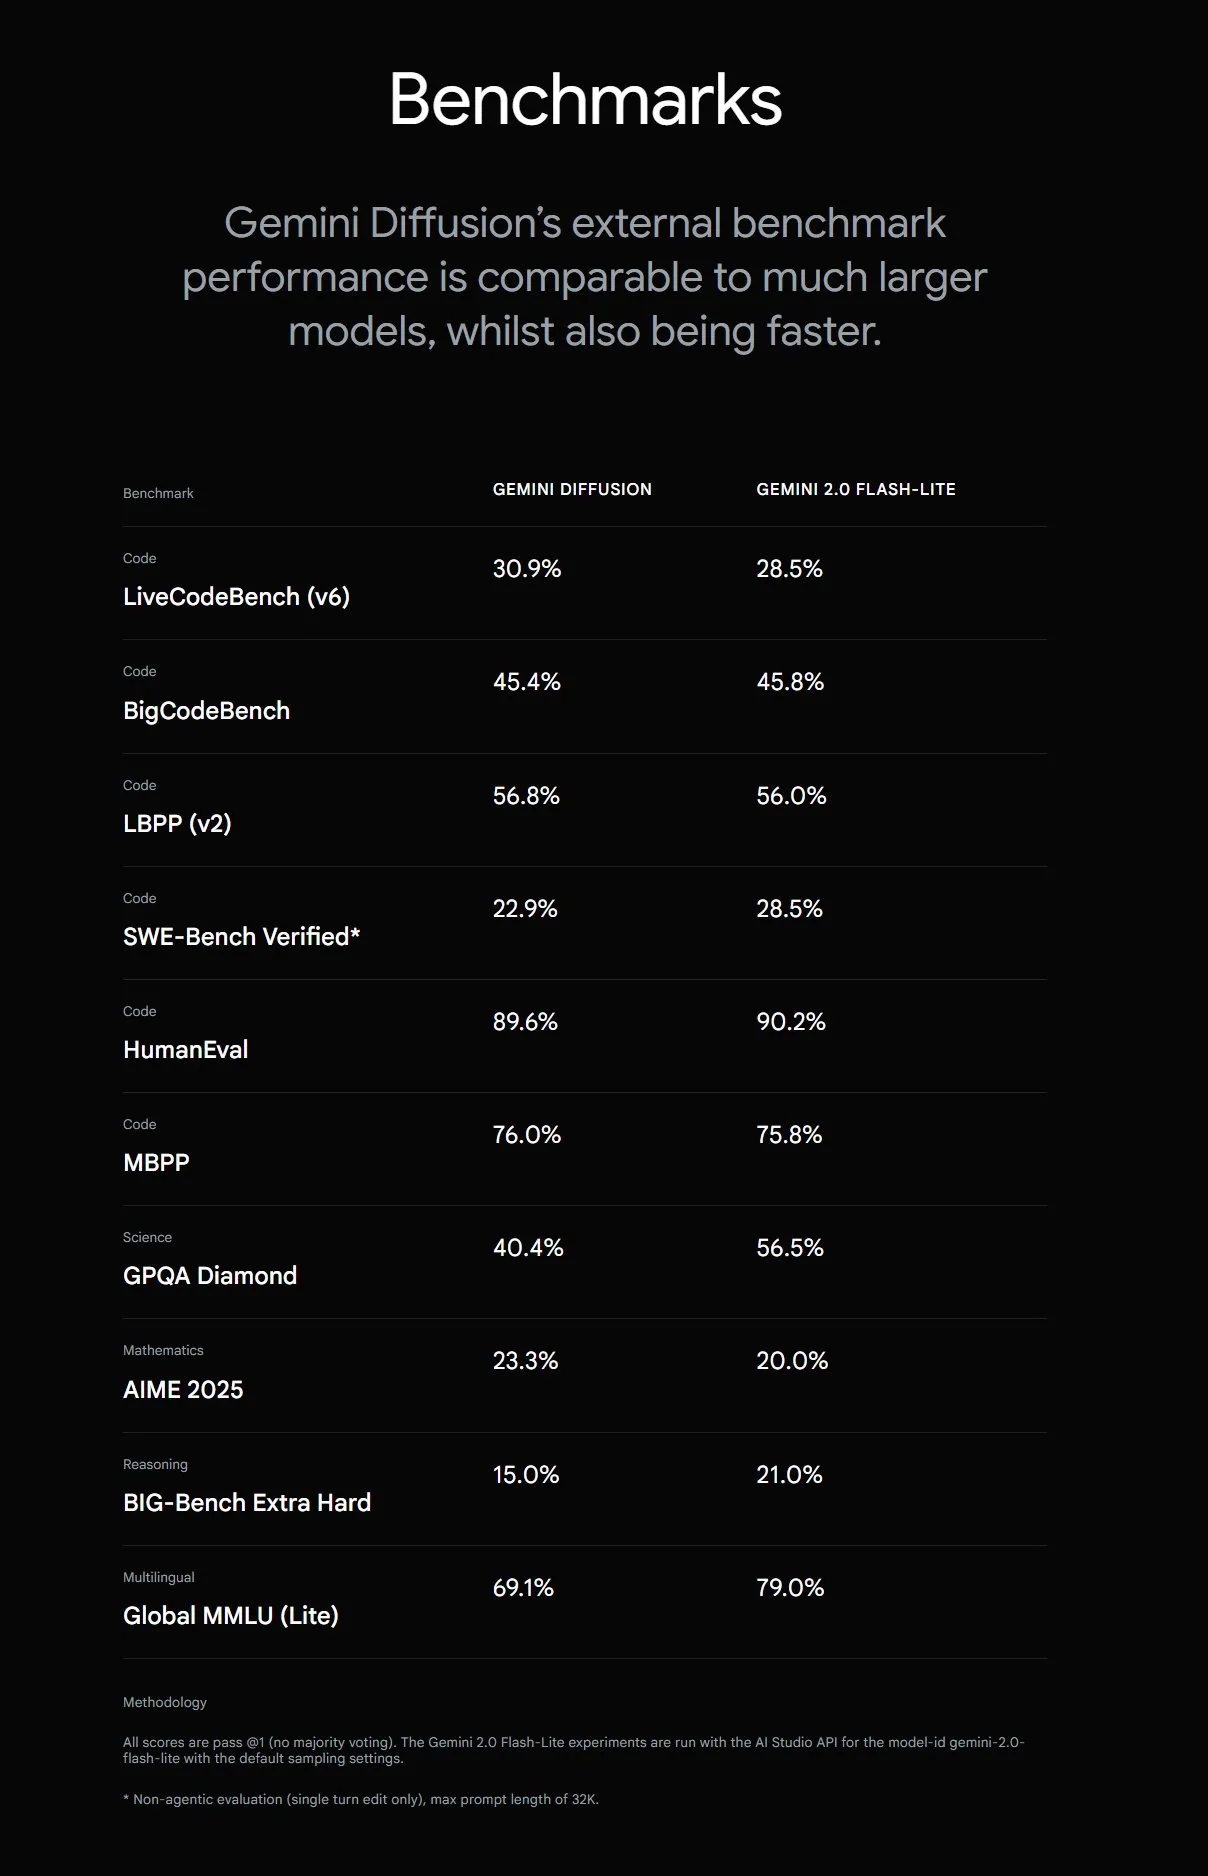Click the 30.9% LiveCodeBench Gemini Diffusion score
The image size is (1208, 1876).
pos(527,569)
